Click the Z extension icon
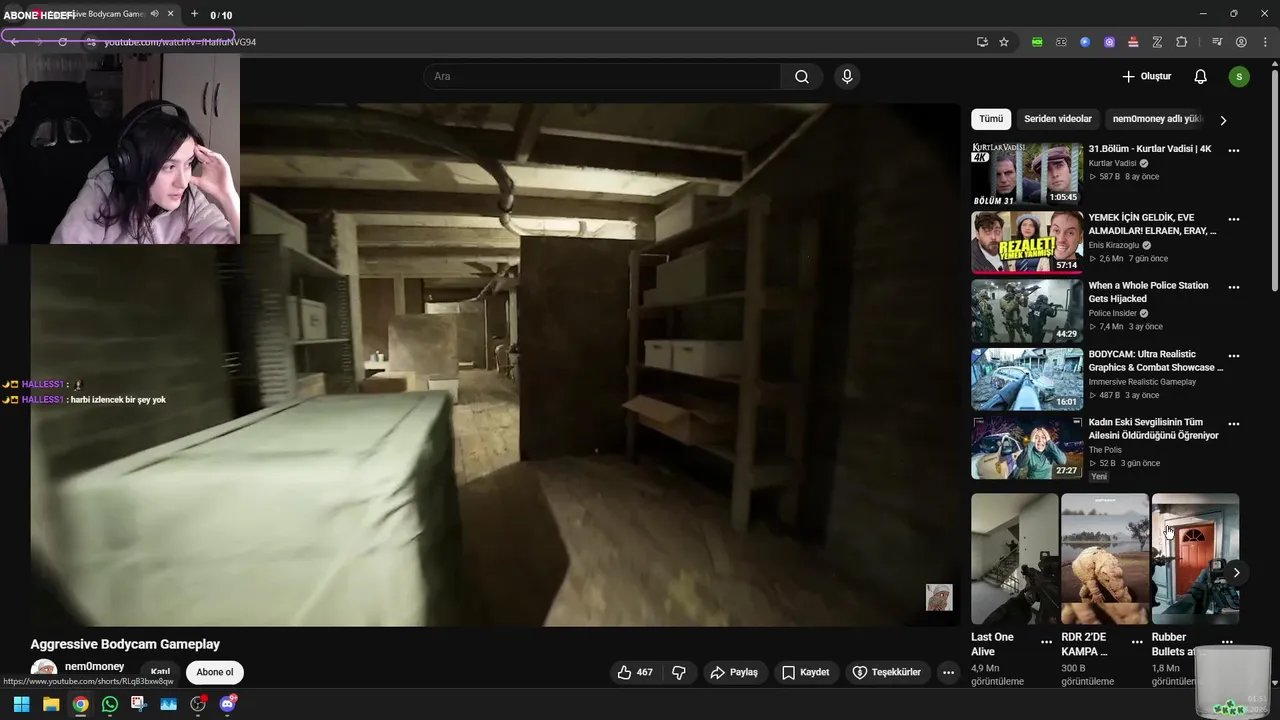1280x720 pixels. (x=1157, y=42)
